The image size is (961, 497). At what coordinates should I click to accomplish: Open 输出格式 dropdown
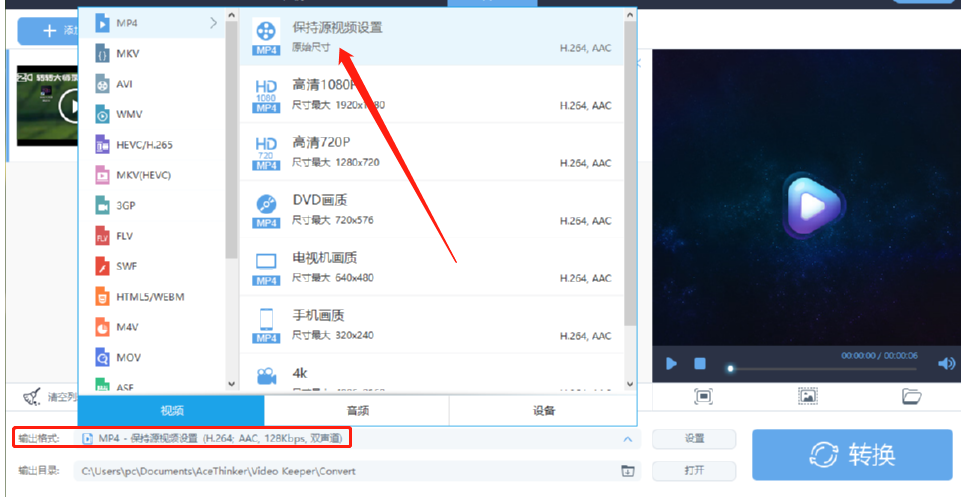[357, 439]
